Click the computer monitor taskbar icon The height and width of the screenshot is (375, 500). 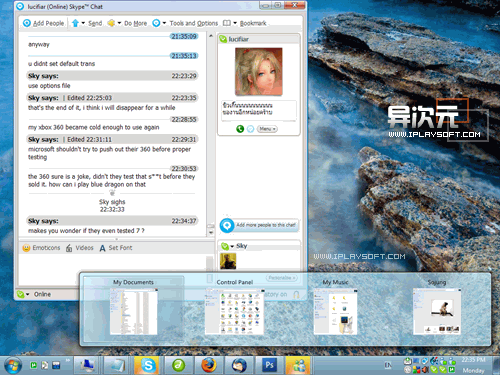[87, 366]
